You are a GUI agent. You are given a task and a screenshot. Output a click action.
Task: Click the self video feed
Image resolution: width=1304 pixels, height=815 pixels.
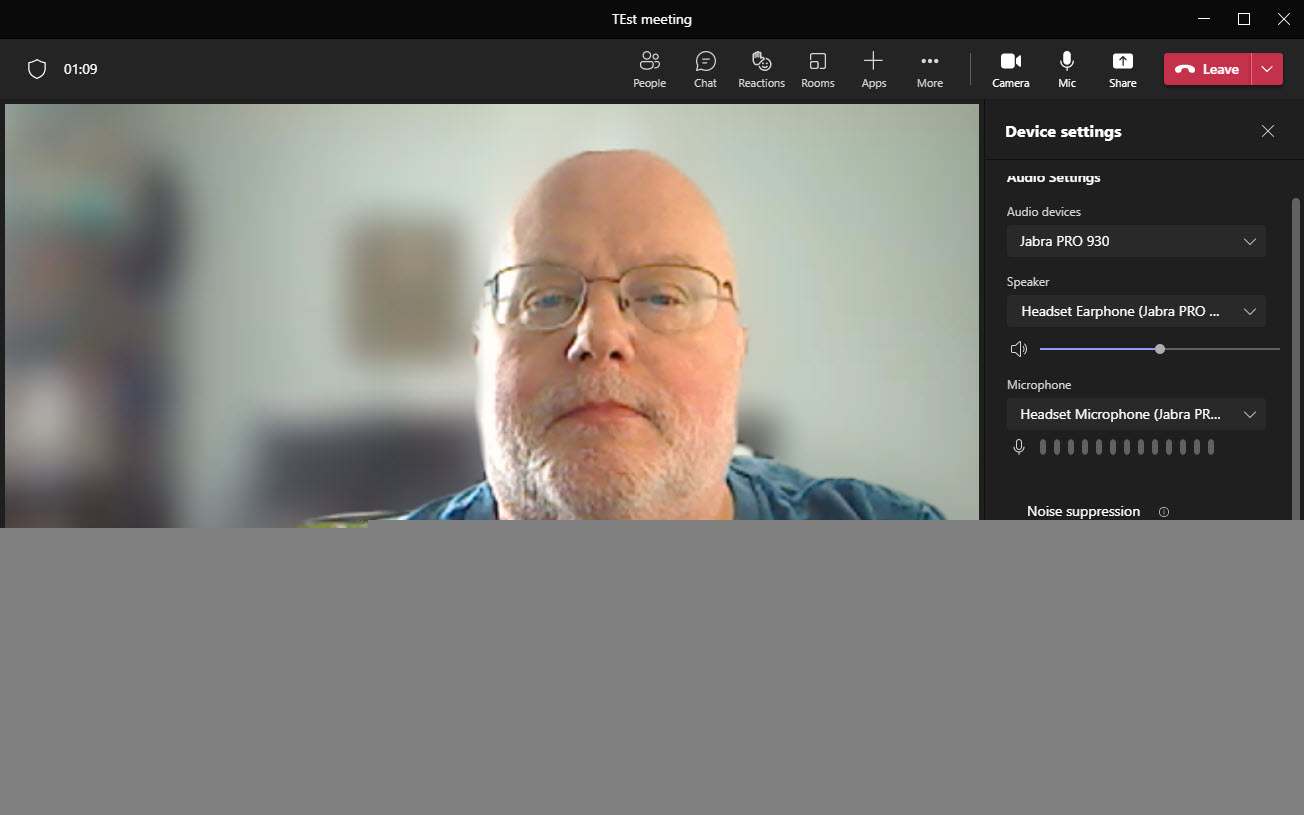[x=491, y=315]
